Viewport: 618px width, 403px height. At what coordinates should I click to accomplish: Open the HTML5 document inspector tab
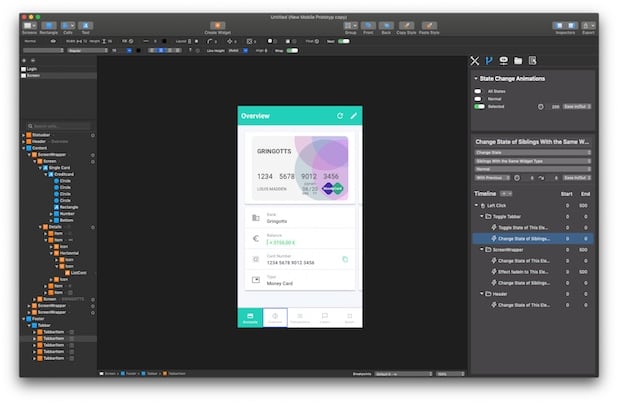point(532,61)
